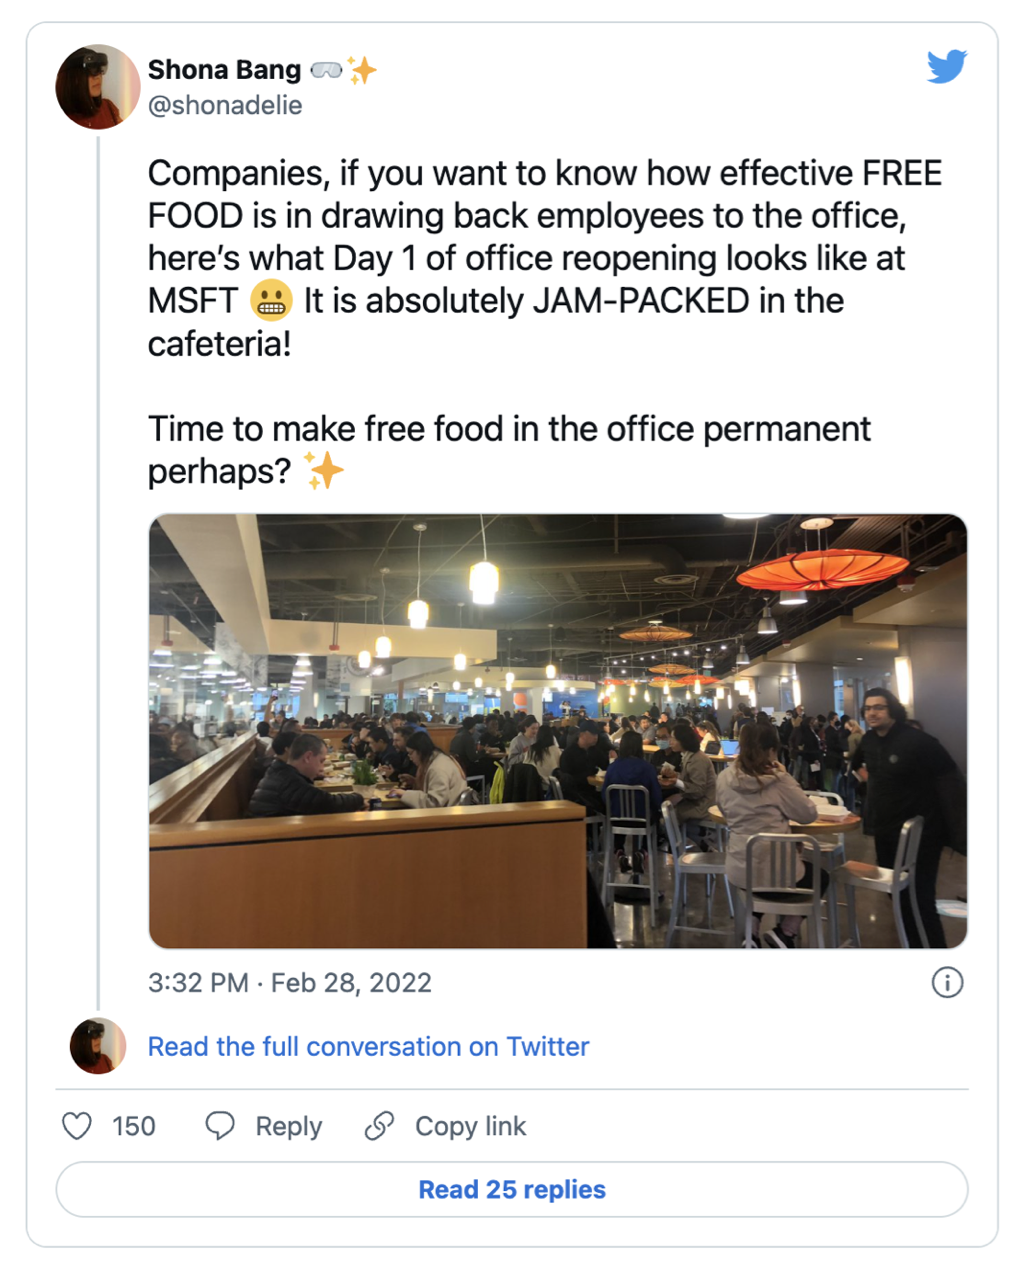Open 'Read the full conversation on Twitter'
This screenshot has width=1030, height=1278.
coord(368,1046)
